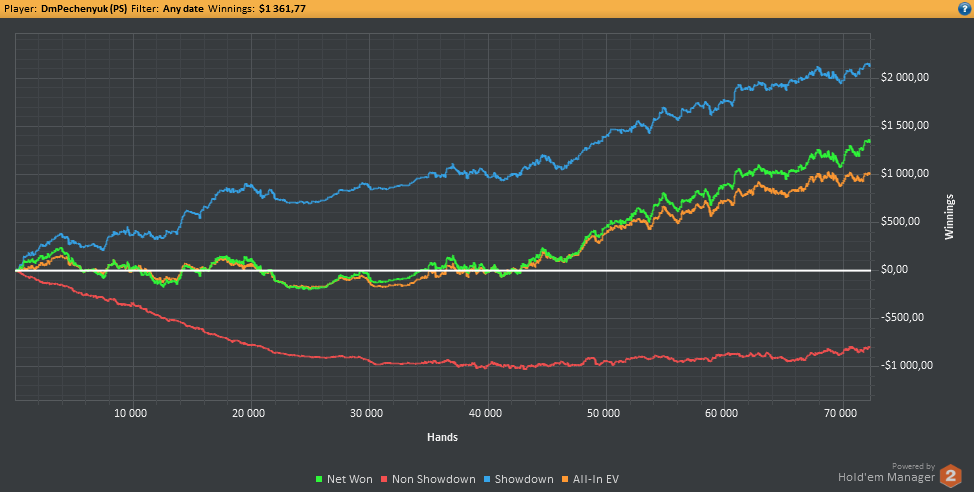974x492 pixels.
Task: Toggle the All-In EV orange legend swatch
Action: (565, 480)
